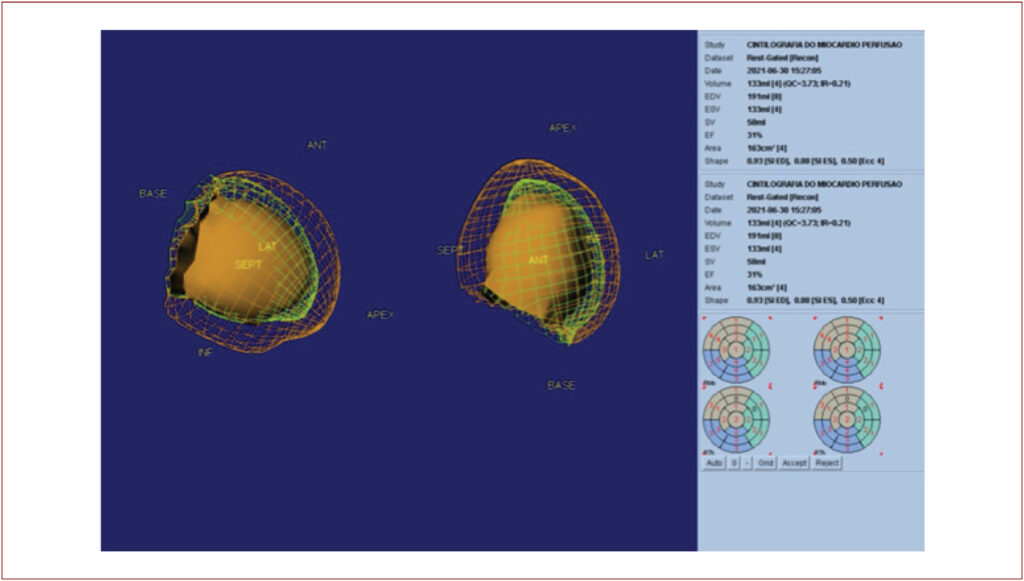This screenshot has height=581, width=1024.
Task: Click the LAT label right of right heart
Action: click(x=654, y=255)
